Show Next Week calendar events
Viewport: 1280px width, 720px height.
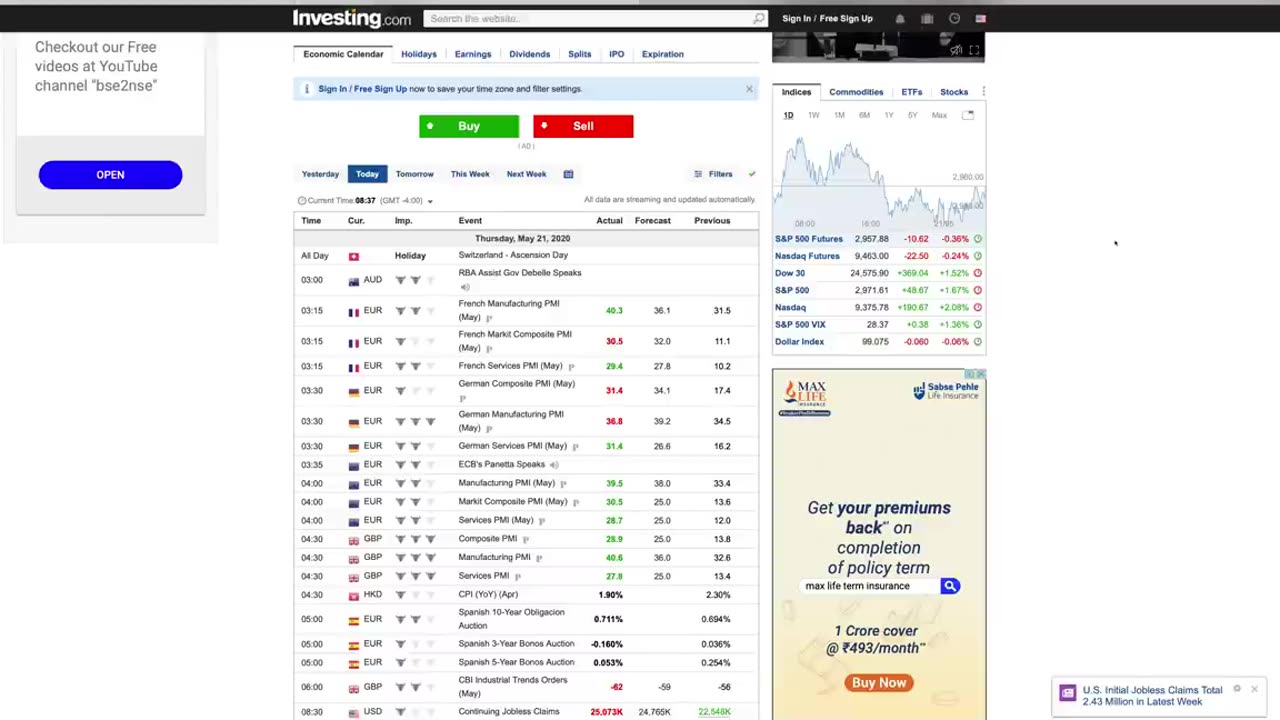527,174
